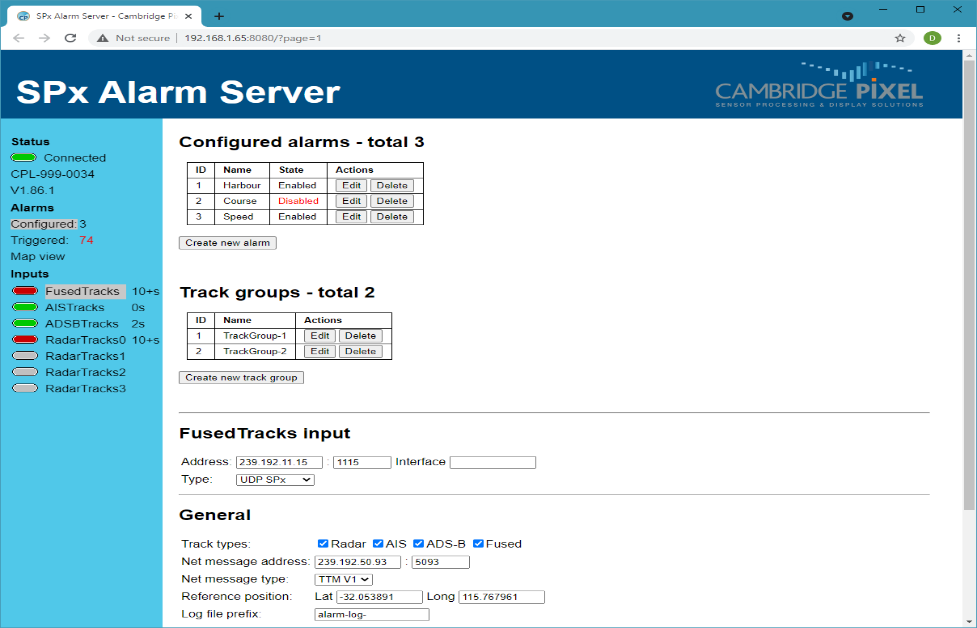
Task: Click the green ADSBTracks status indicator
Action: click(25, 323)
